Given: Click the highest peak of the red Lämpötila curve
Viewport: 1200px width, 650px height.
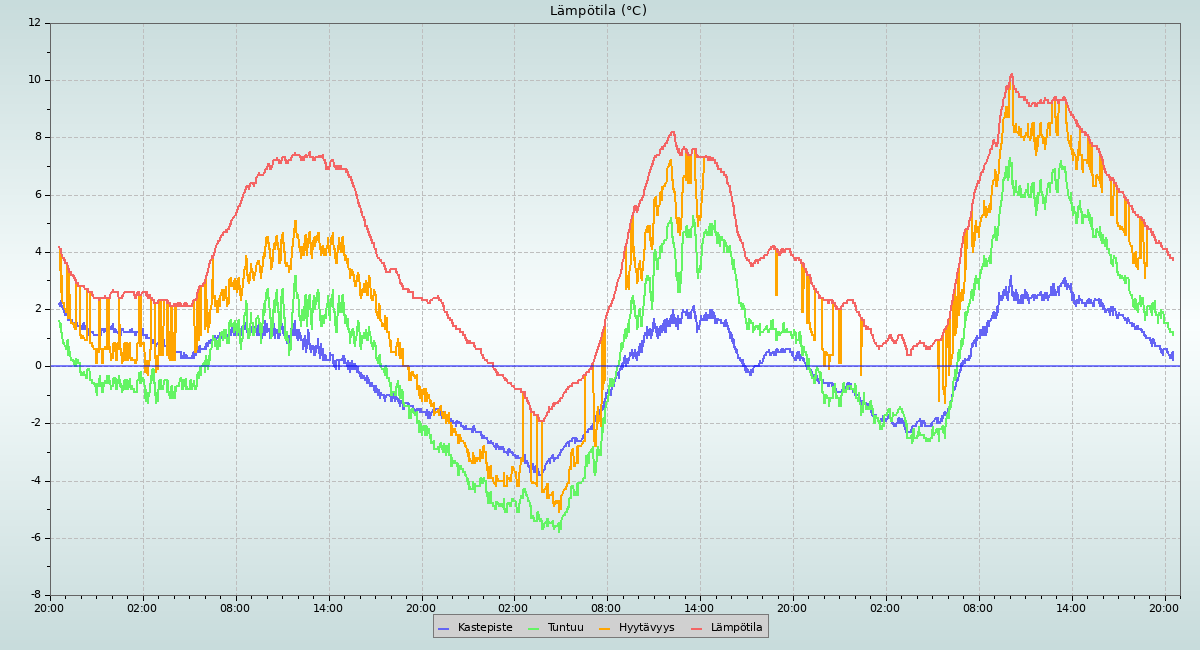Looking at the screenshot, I should pyautogui.click(x=1011, y=74).
